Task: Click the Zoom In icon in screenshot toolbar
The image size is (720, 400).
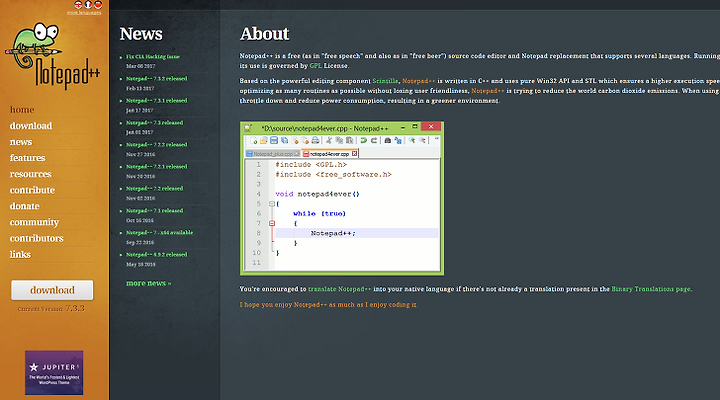Action: click(x=412, y=140)
